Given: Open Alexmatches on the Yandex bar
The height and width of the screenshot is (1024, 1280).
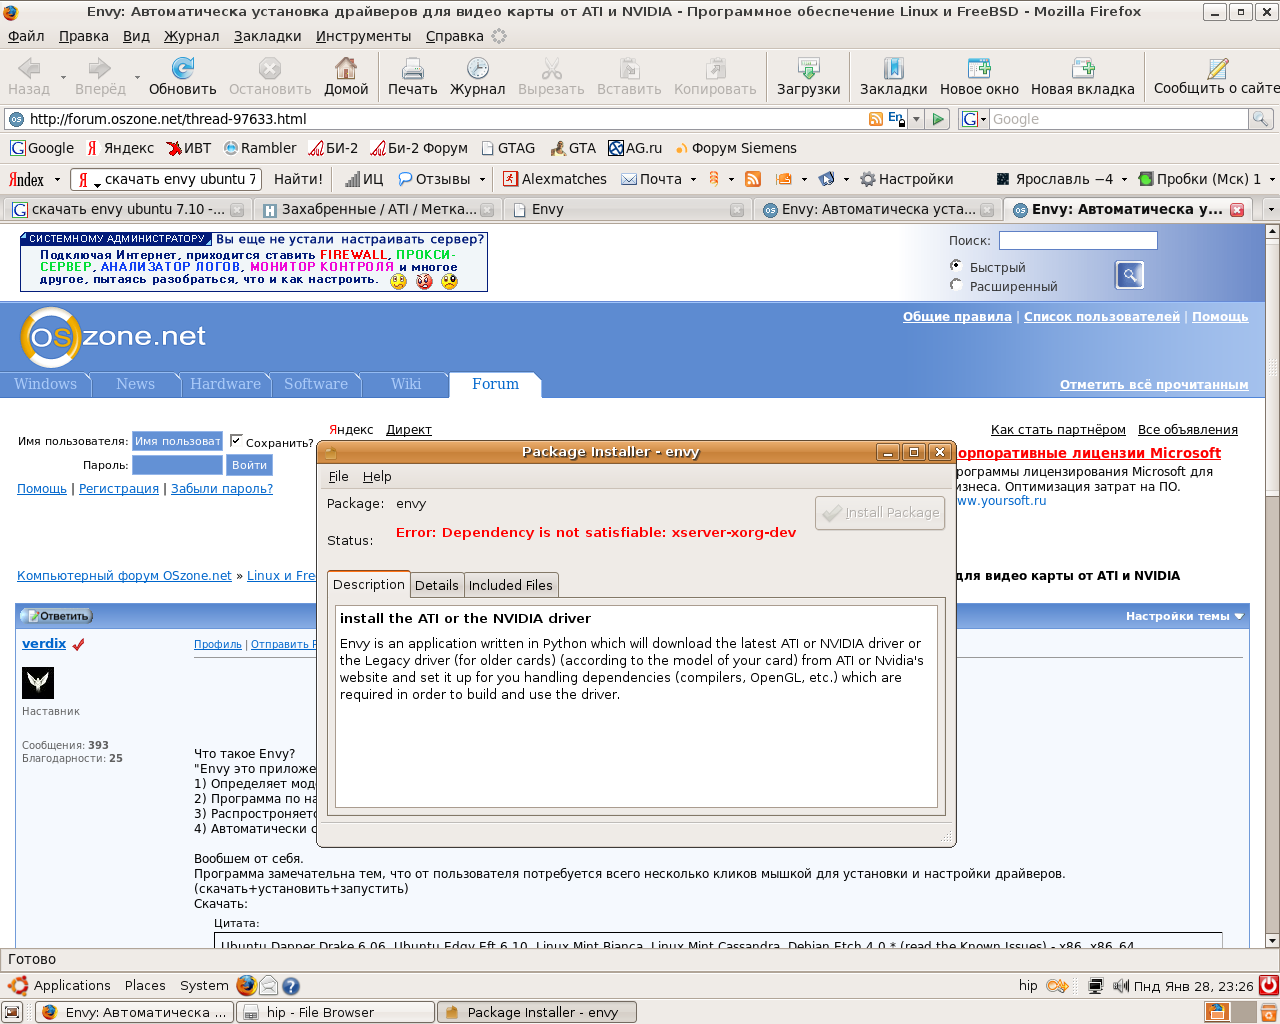Looking at the screenshot, I should tap(555, 179).
